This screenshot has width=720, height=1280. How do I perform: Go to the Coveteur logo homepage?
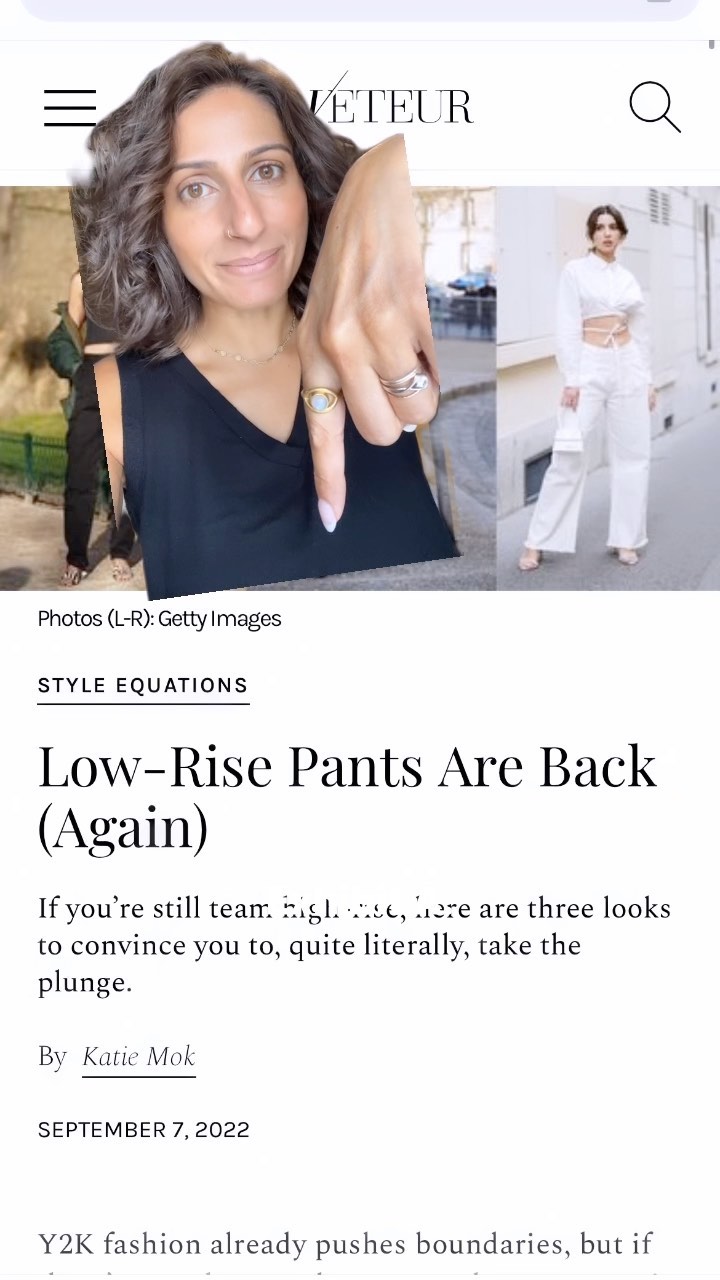(x=392, y=105)
